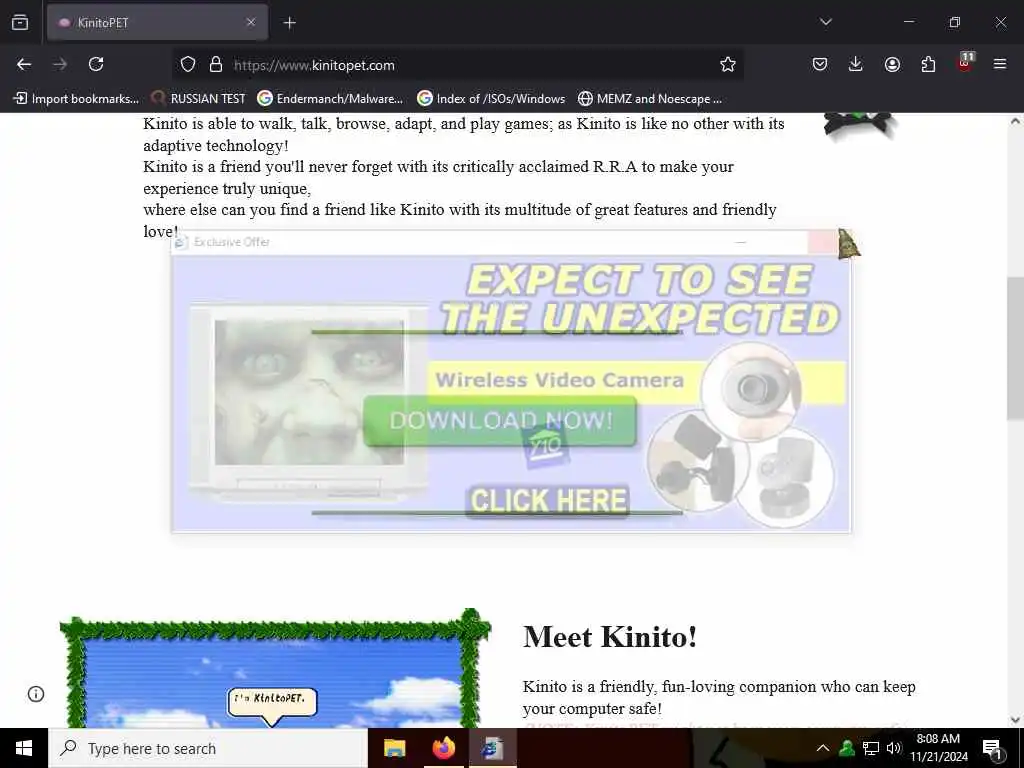
Task: Open Index of /ISOs/Windows bookmark
Action: click(x=491, y=99)
